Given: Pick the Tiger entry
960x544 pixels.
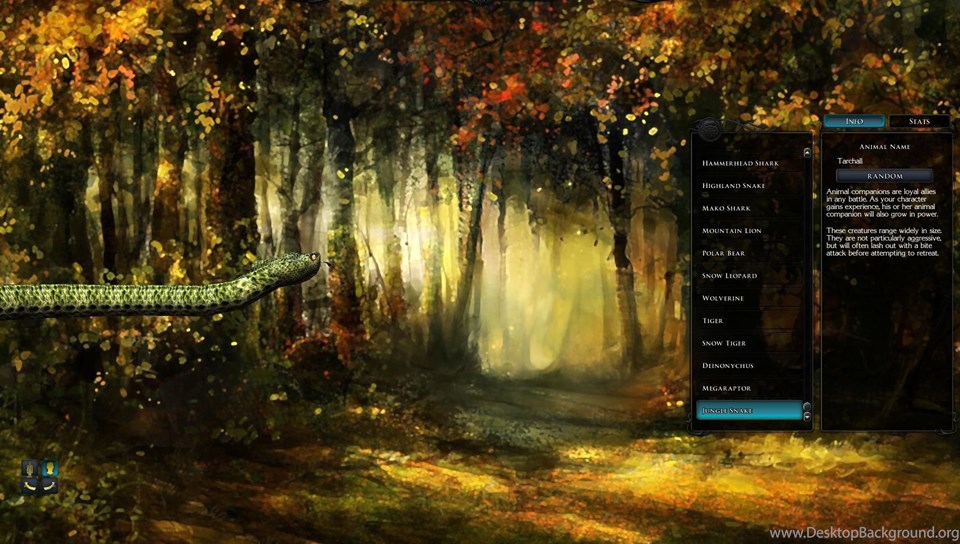Looking at the screenshot, I should tap(749, 321).
